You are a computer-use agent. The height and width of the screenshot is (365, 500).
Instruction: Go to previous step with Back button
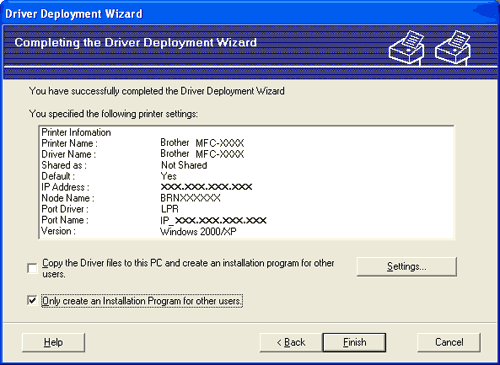[x=291, y=342]
